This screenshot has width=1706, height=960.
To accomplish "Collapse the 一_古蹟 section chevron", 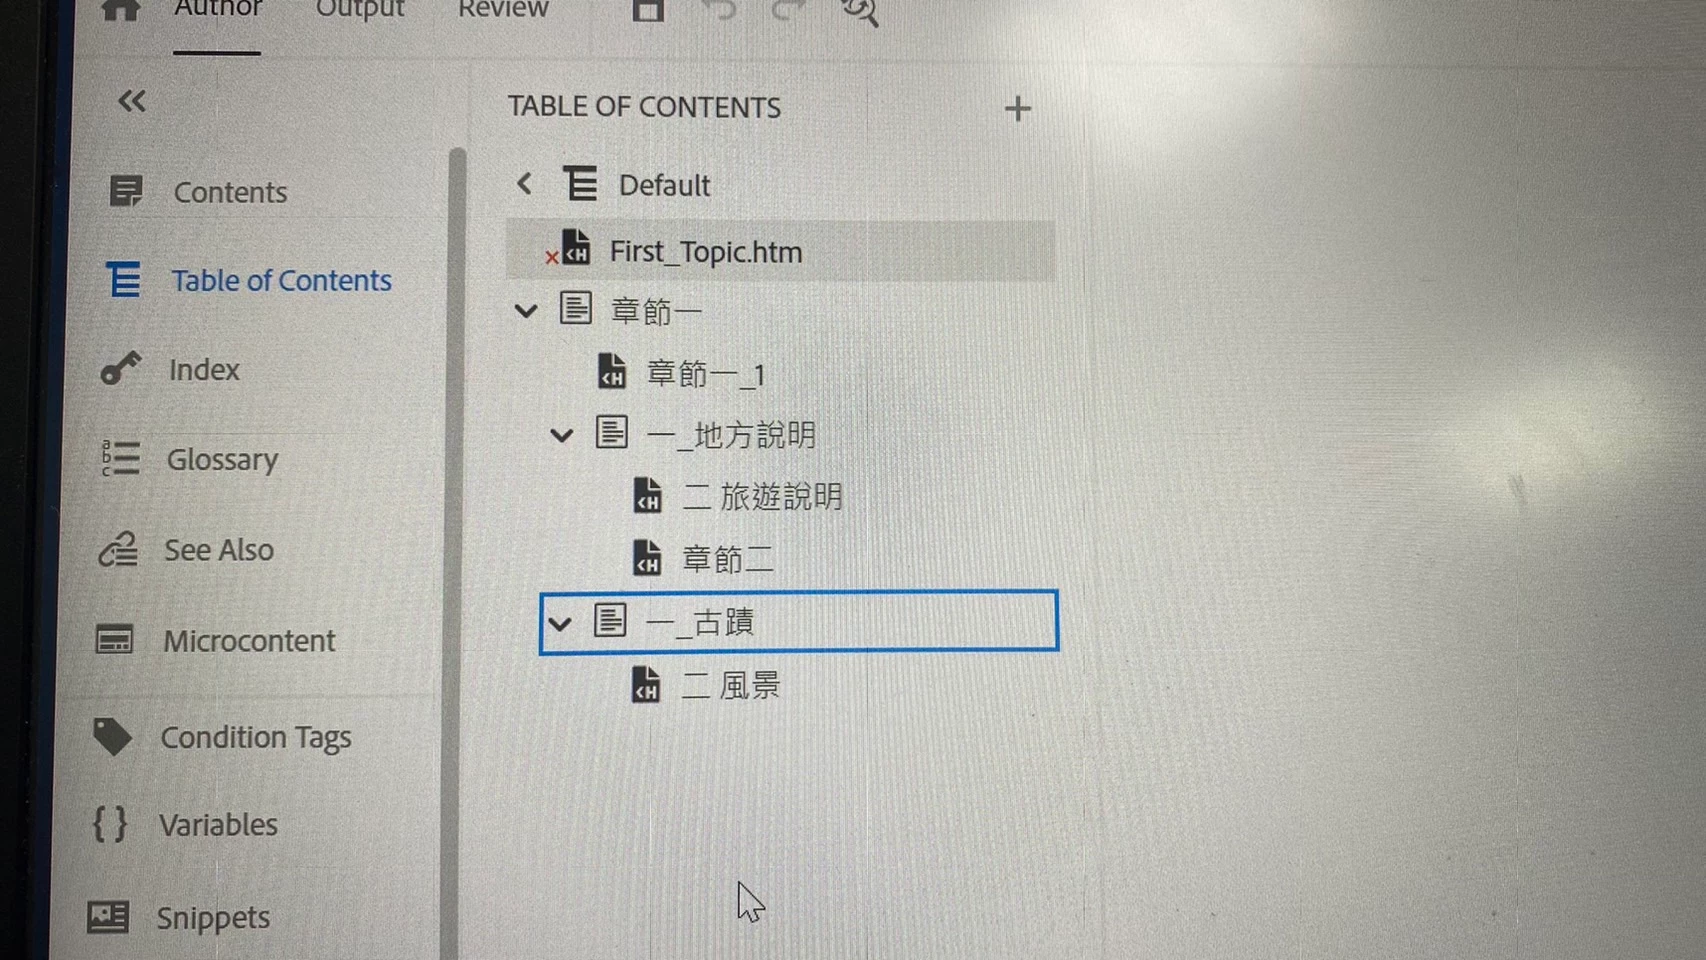I will tap(560, 624).
